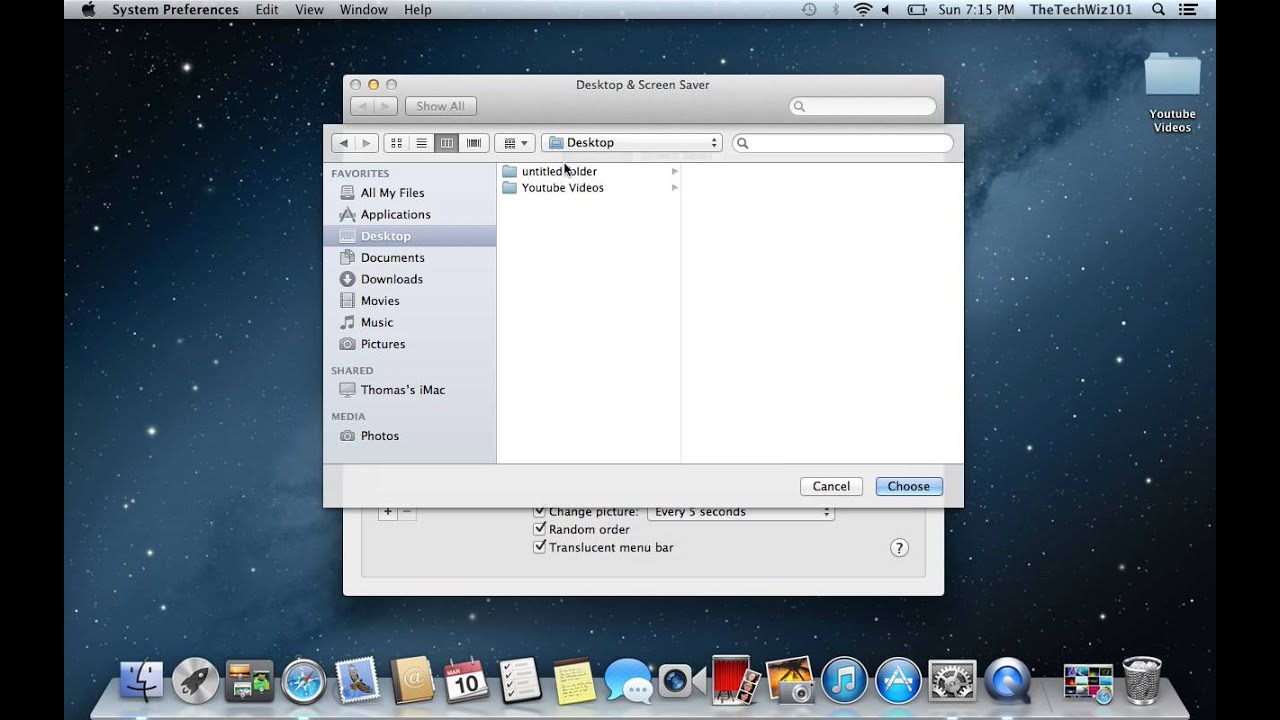Screen dimensions: 1280x720
Task: Go back in the file dialog
Action: pos(343,143)
